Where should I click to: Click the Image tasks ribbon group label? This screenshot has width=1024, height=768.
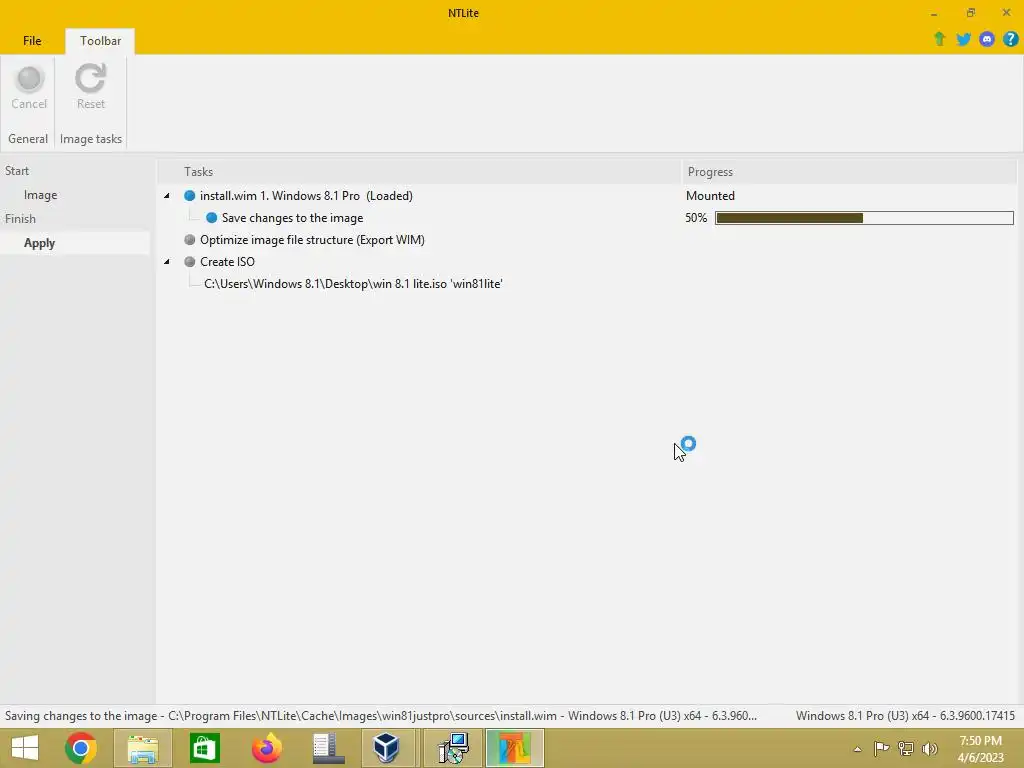(91, 138)
